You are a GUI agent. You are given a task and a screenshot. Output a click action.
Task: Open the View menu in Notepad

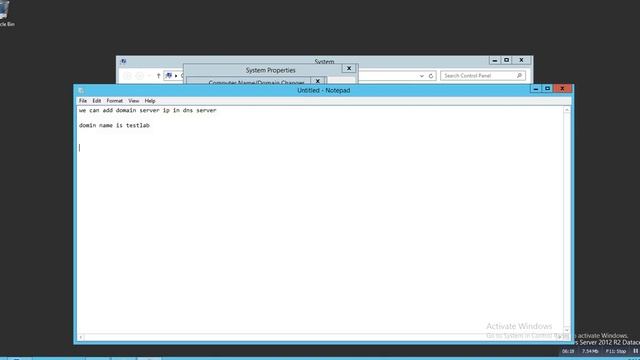point(133,101)
